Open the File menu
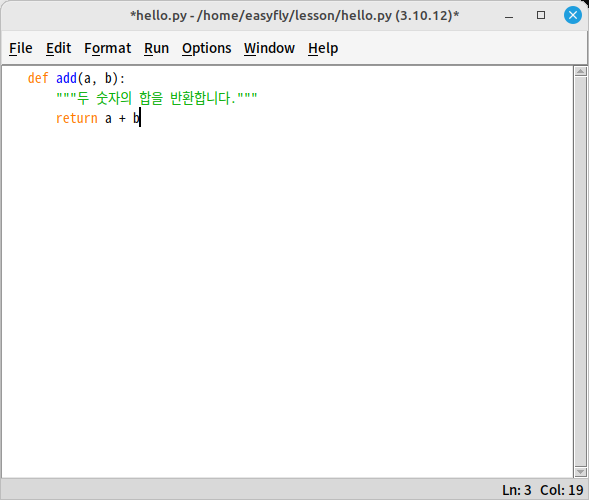Viewport: 589px width, 500px height. click(x=21, y=48)
